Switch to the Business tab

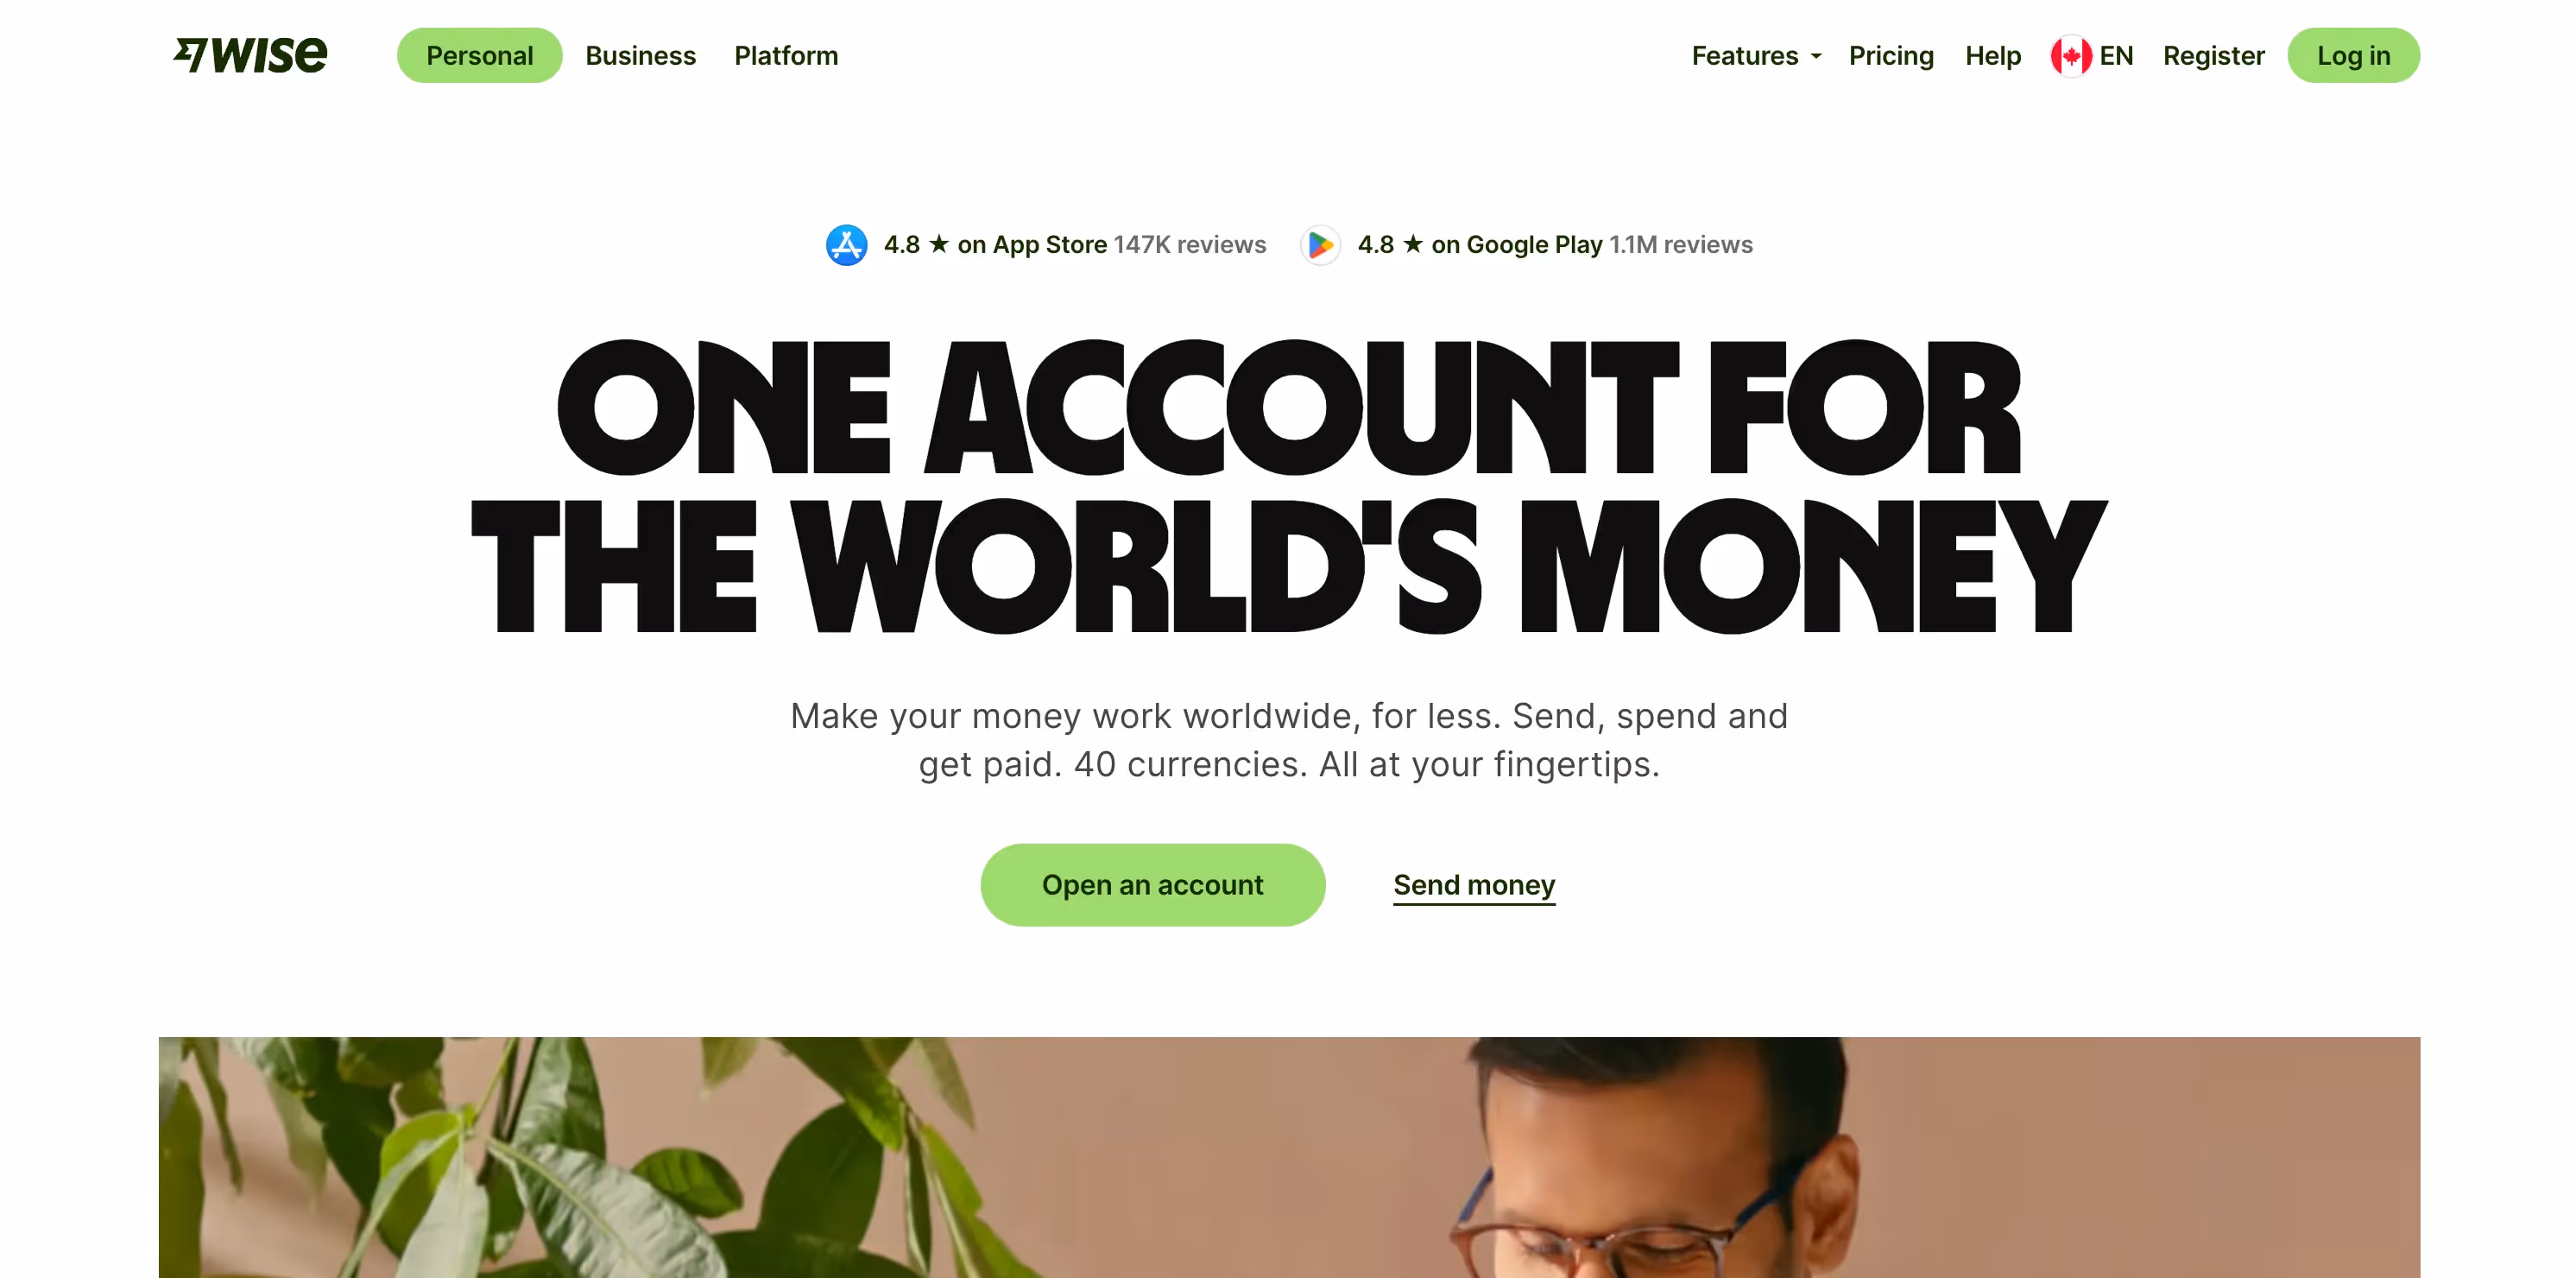[x=640, y=56]
